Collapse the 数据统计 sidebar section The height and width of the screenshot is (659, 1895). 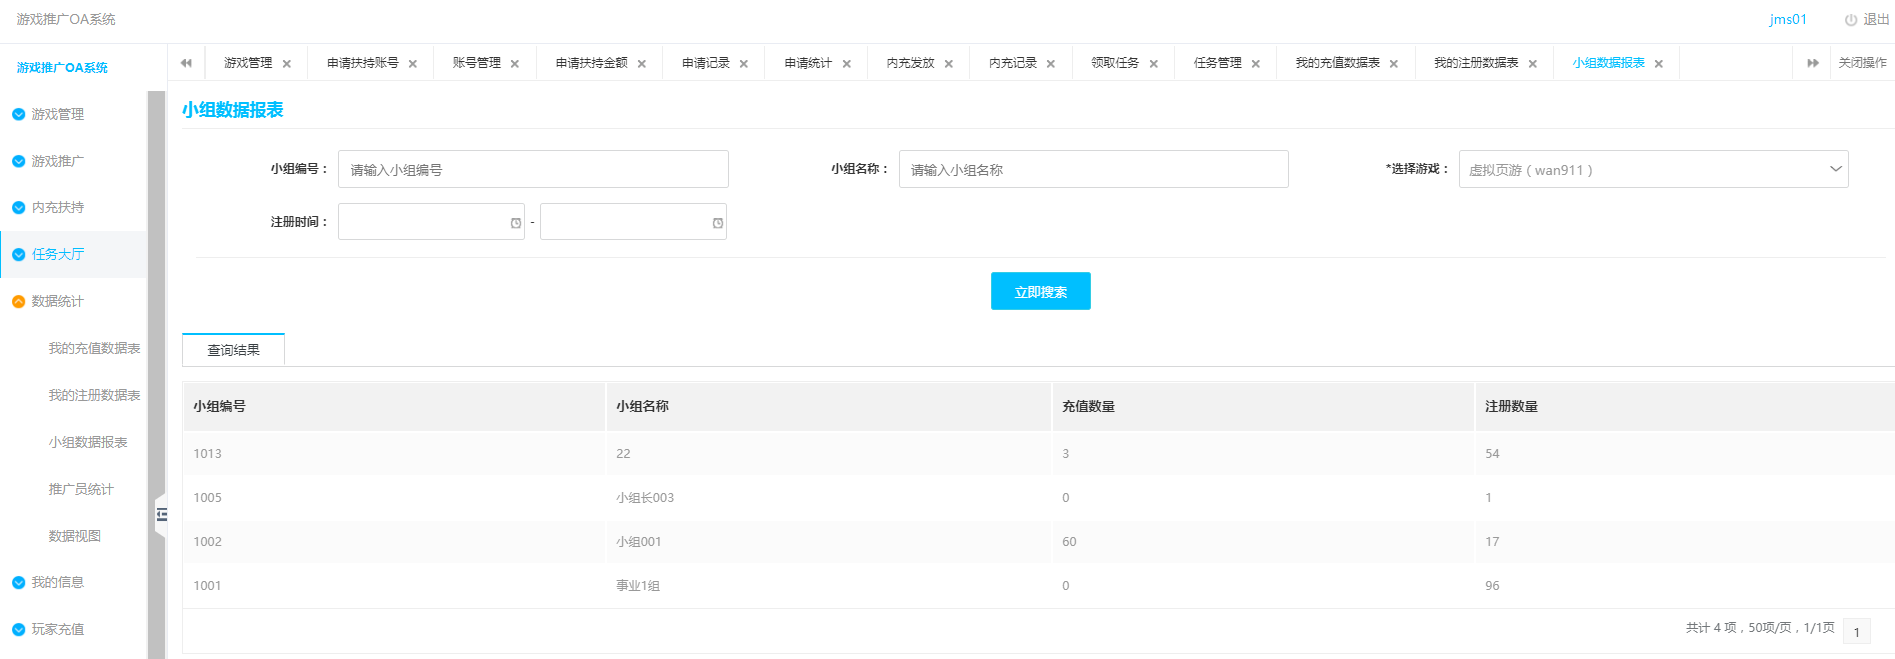(x=57, y=301)
